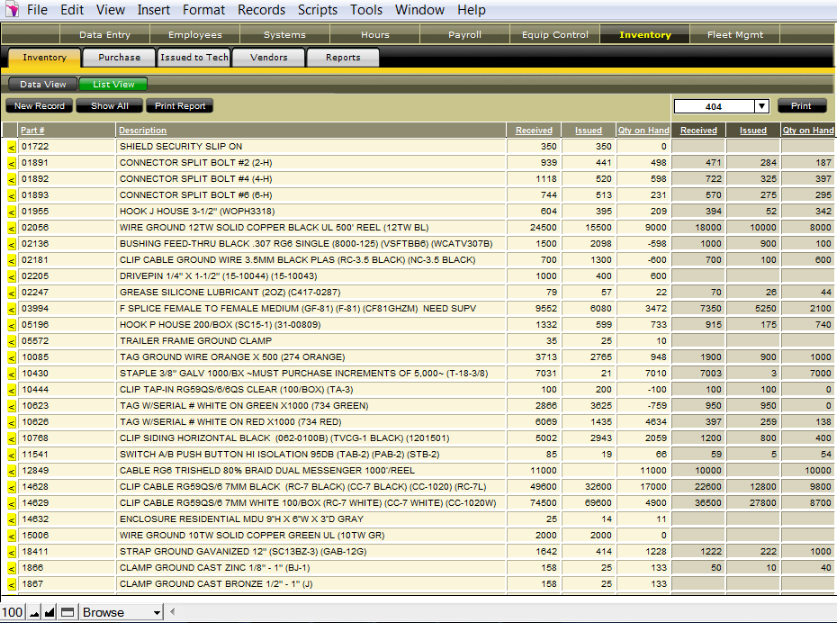Sort by the Part # column header

[x=32, y=131]
